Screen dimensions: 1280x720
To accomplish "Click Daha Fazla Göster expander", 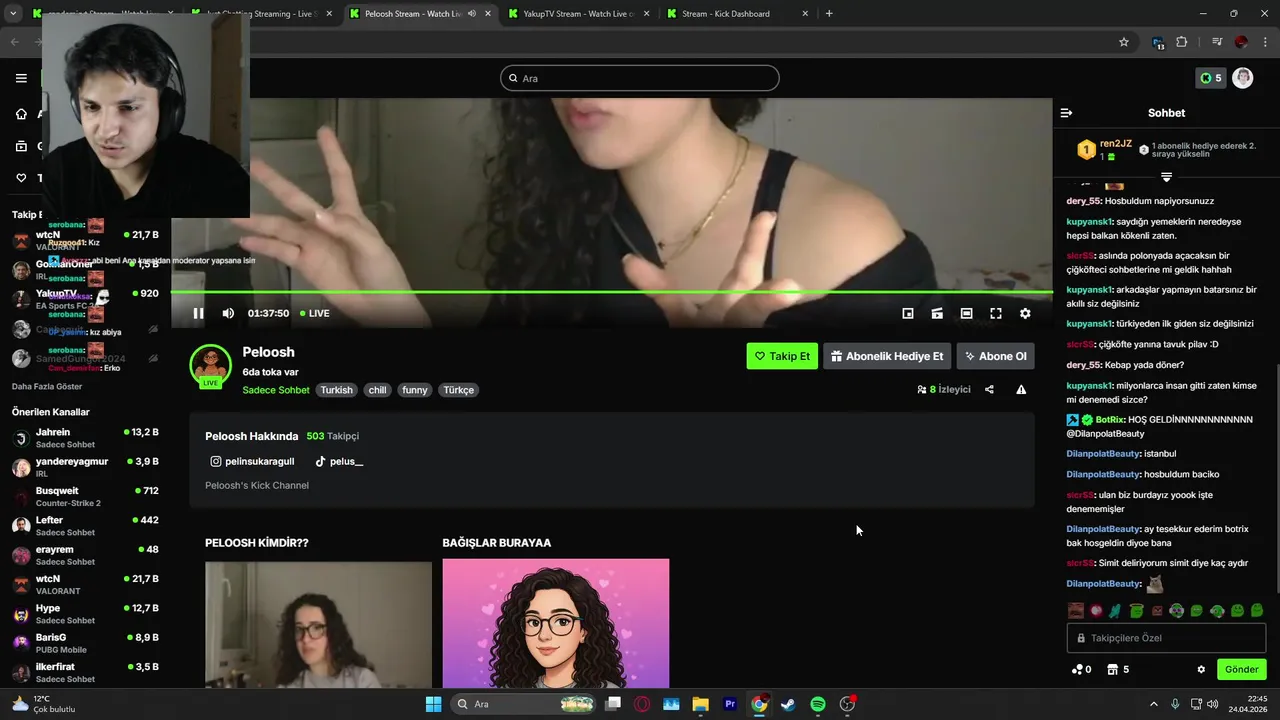I will tap(47, 386).
